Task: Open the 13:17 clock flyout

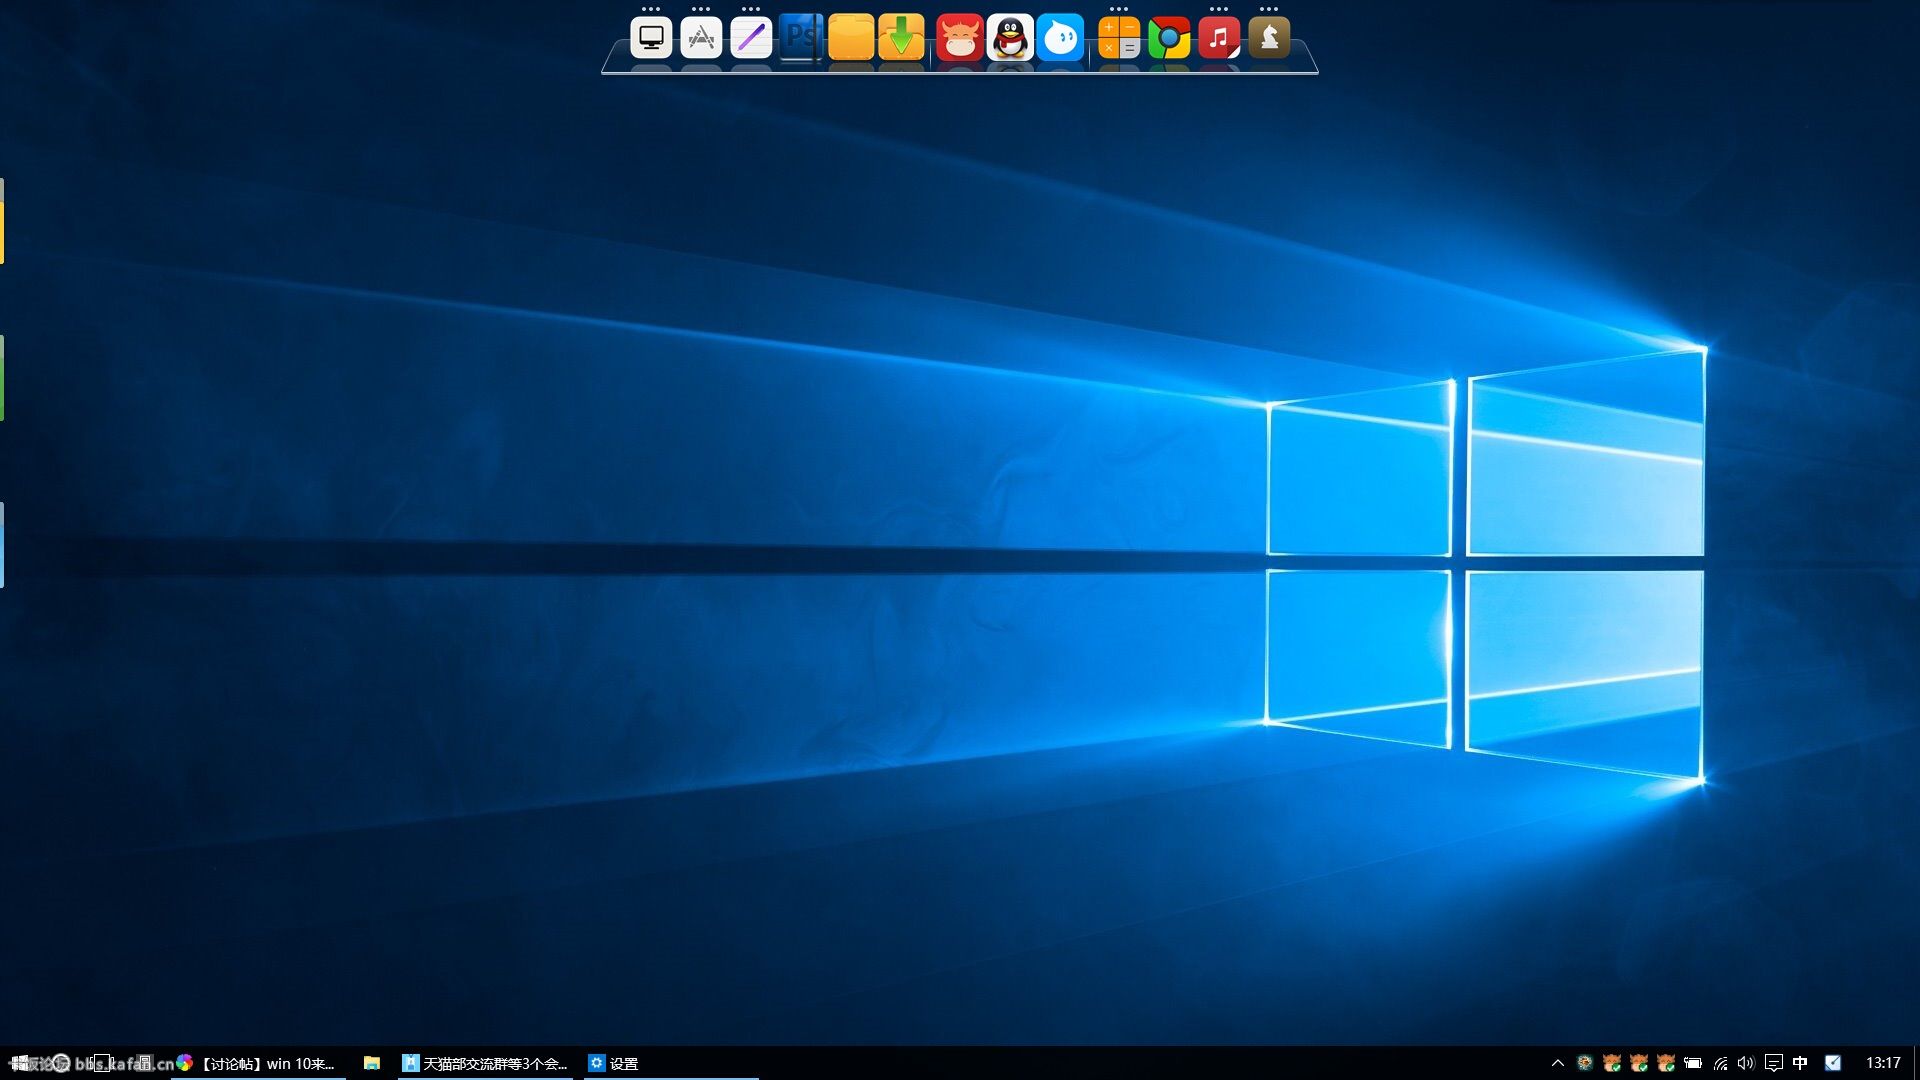Action: click(x=1883, y=1063)
